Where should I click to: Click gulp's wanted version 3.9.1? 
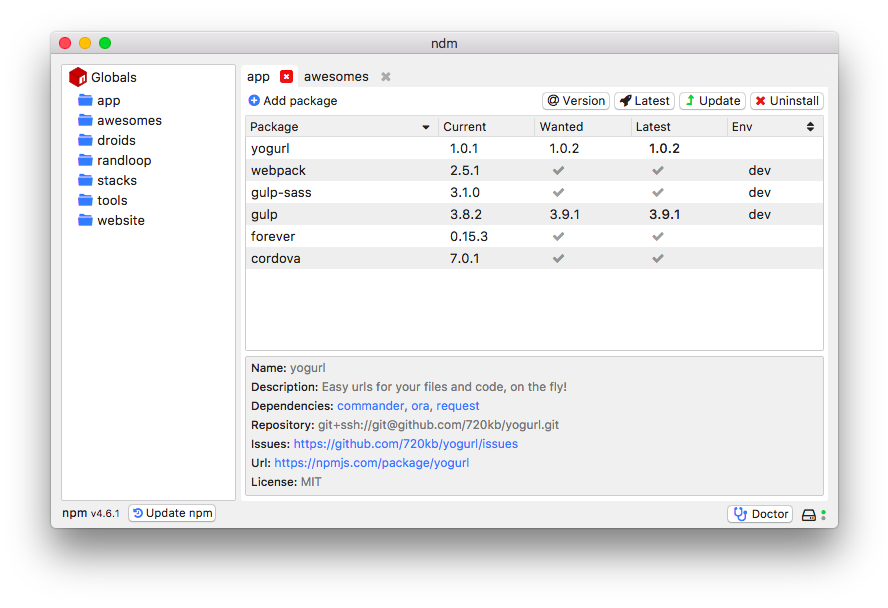tap(564, 215)
